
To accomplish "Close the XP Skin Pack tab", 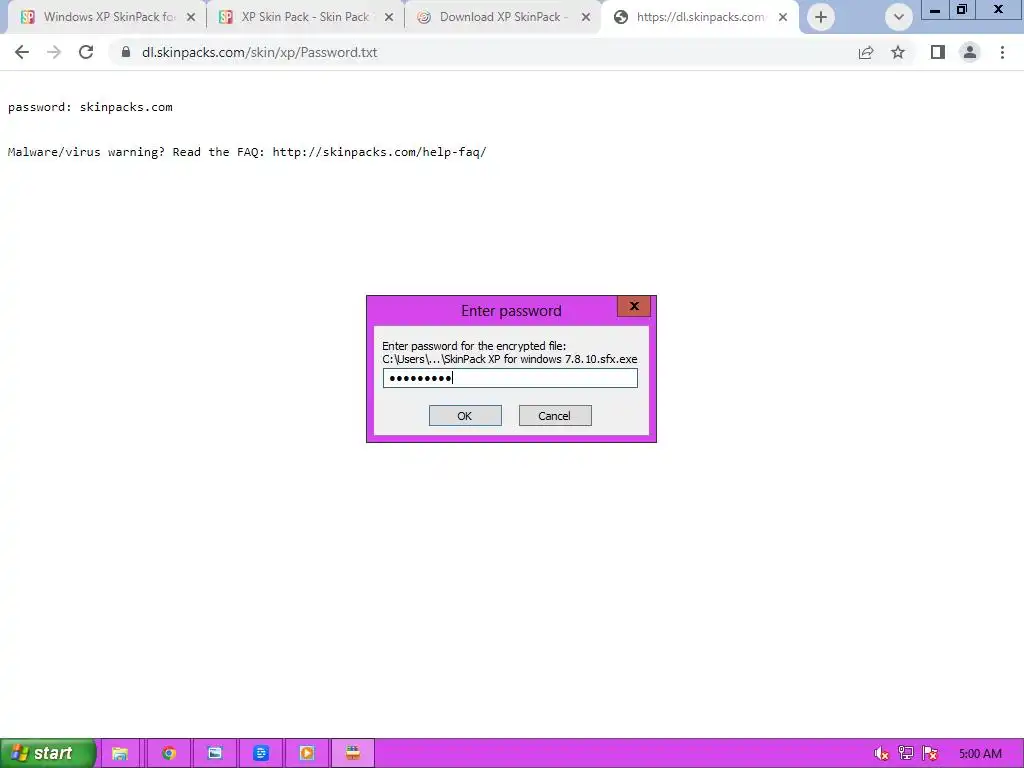I will pos(389,17).
